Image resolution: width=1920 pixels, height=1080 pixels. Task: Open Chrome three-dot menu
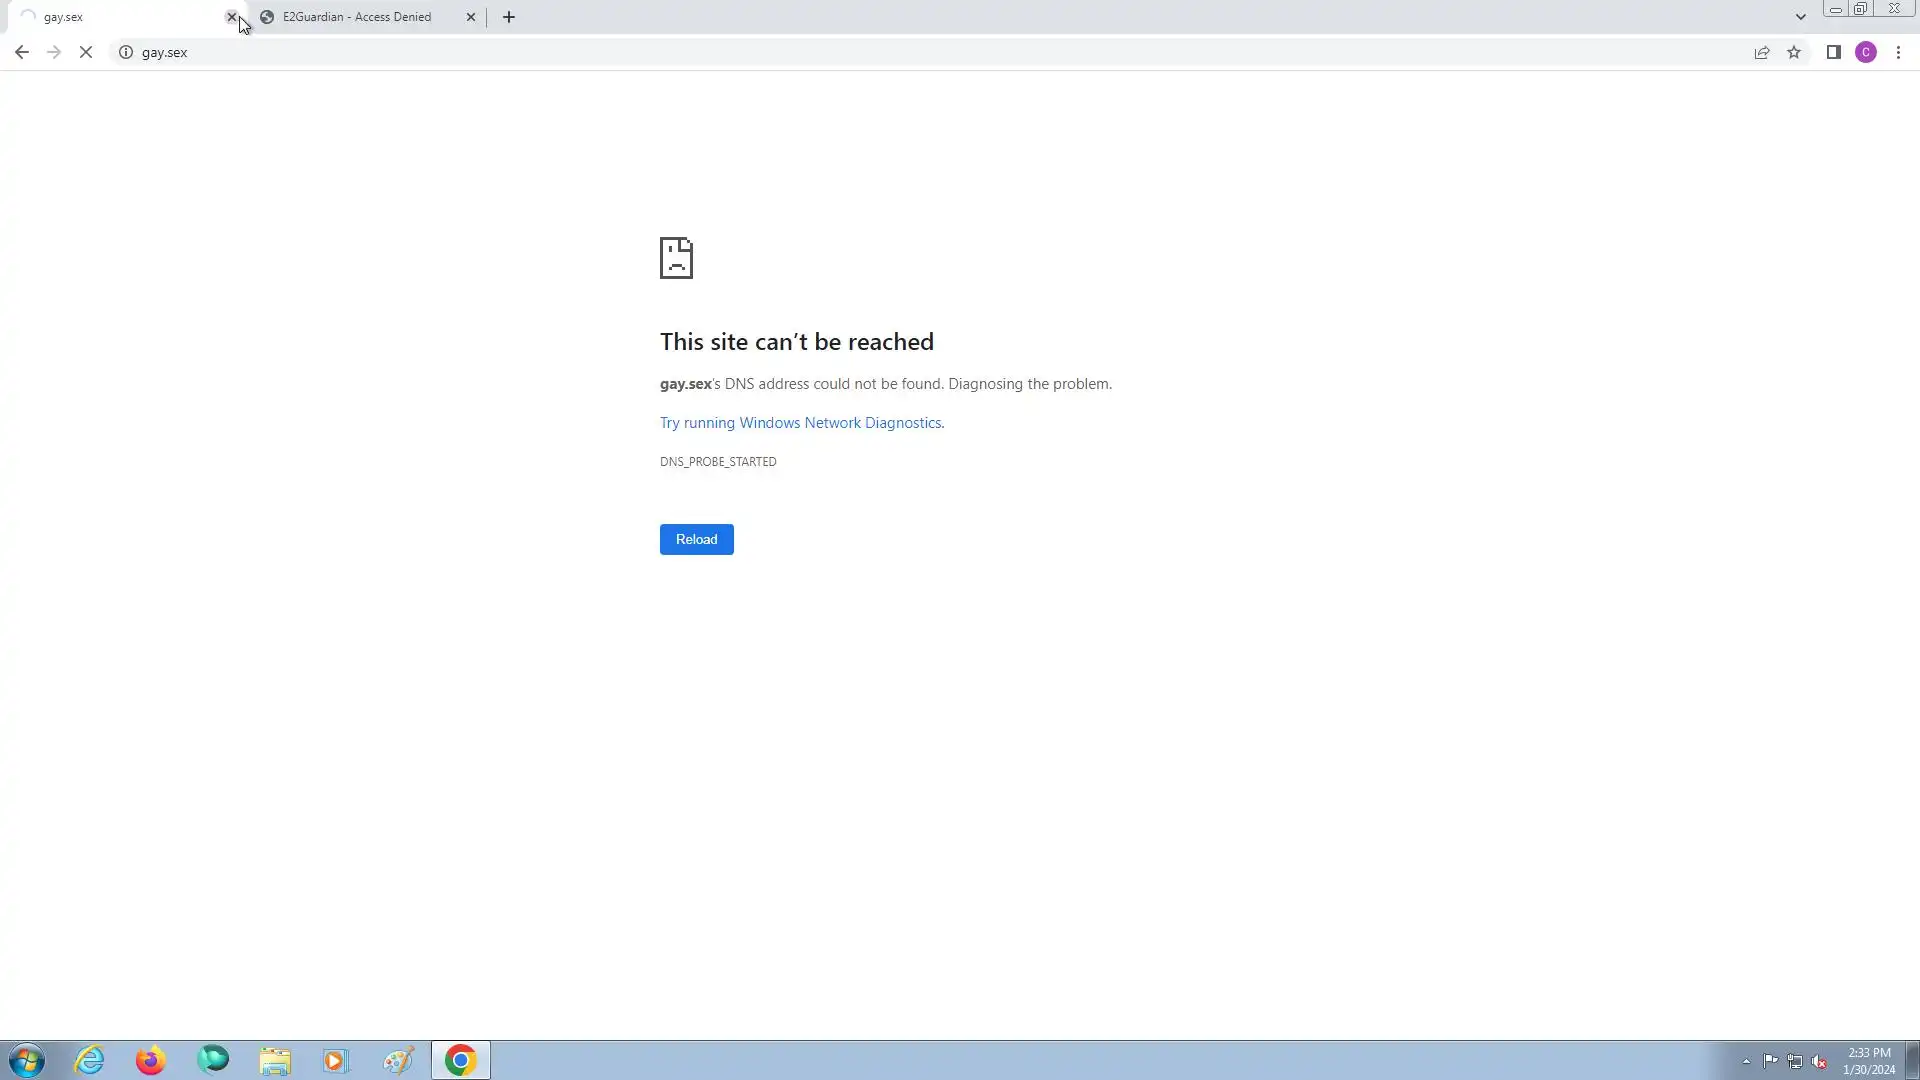pos(1898,52)
